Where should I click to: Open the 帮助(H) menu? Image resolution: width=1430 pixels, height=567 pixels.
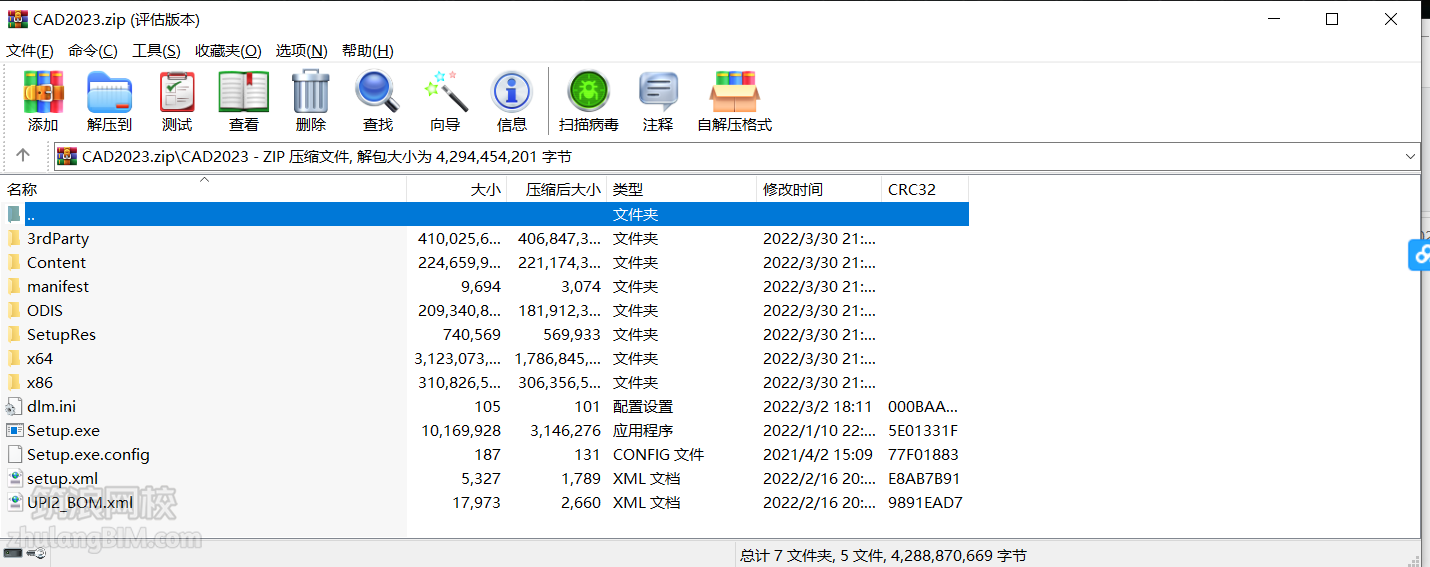(x=368, y=50)
